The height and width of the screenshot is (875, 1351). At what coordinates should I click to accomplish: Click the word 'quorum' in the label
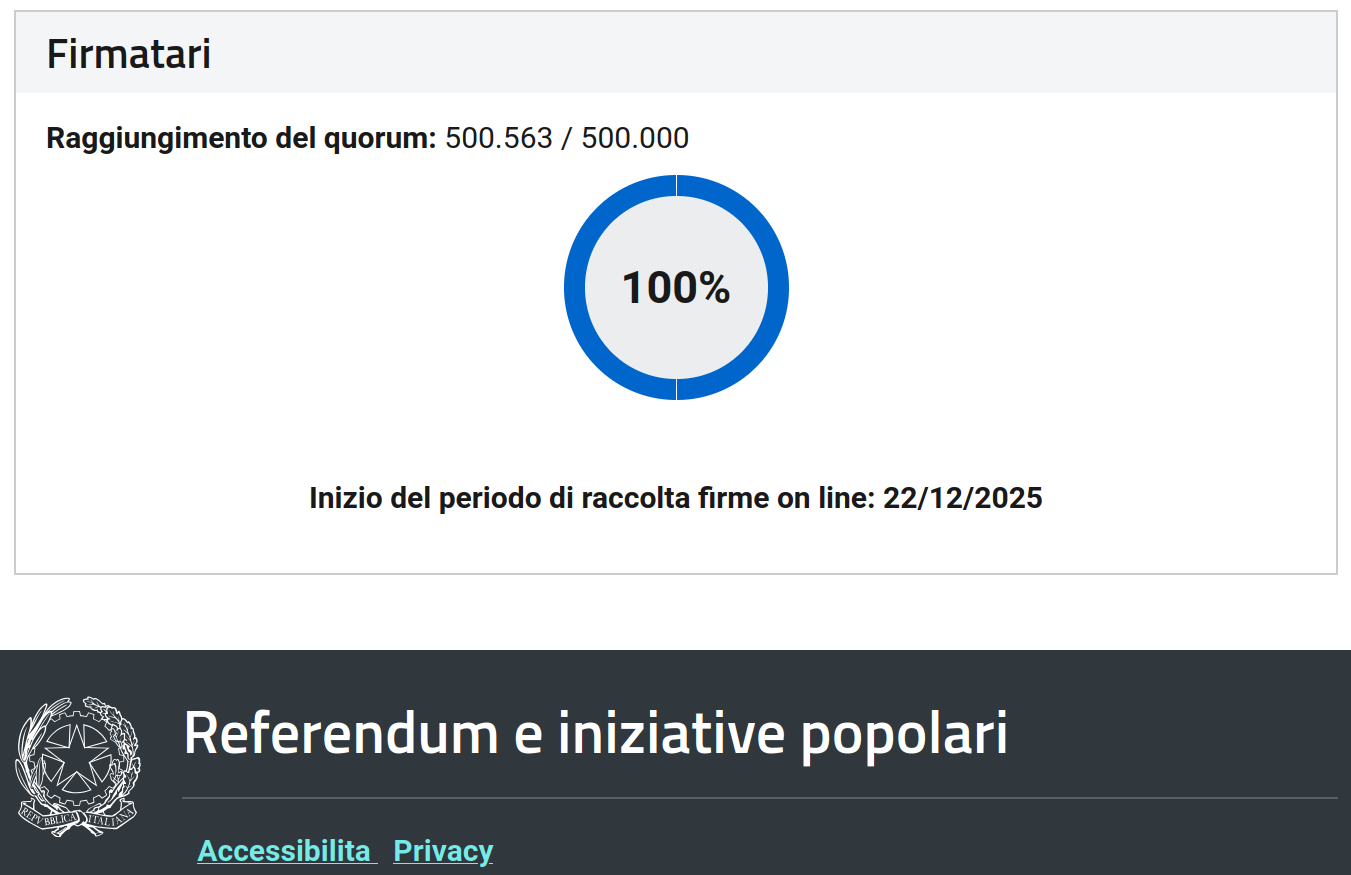coord(378,138)
